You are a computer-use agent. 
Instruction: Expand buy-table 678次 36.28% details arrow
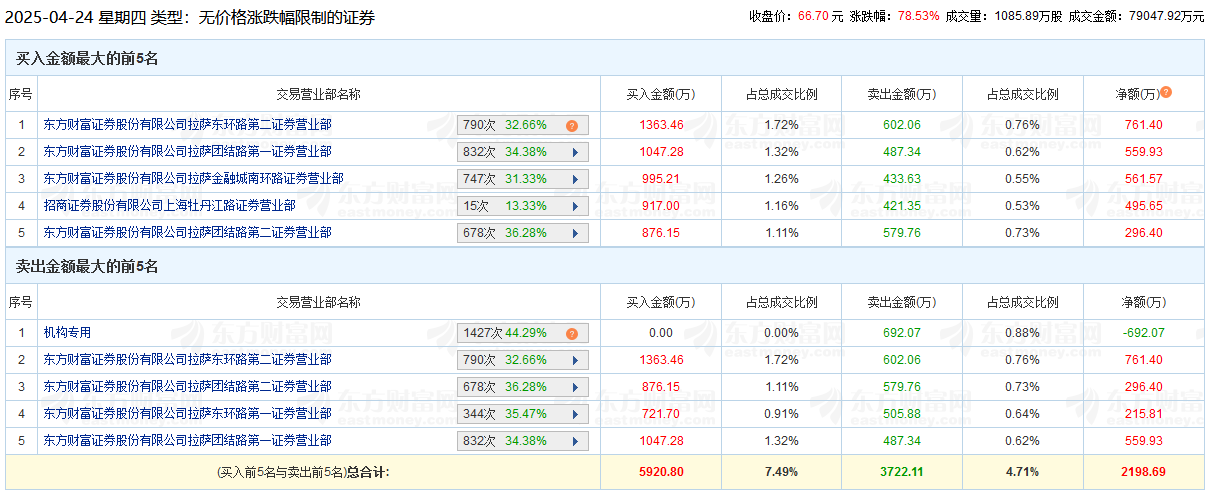(x=575, y=234)
